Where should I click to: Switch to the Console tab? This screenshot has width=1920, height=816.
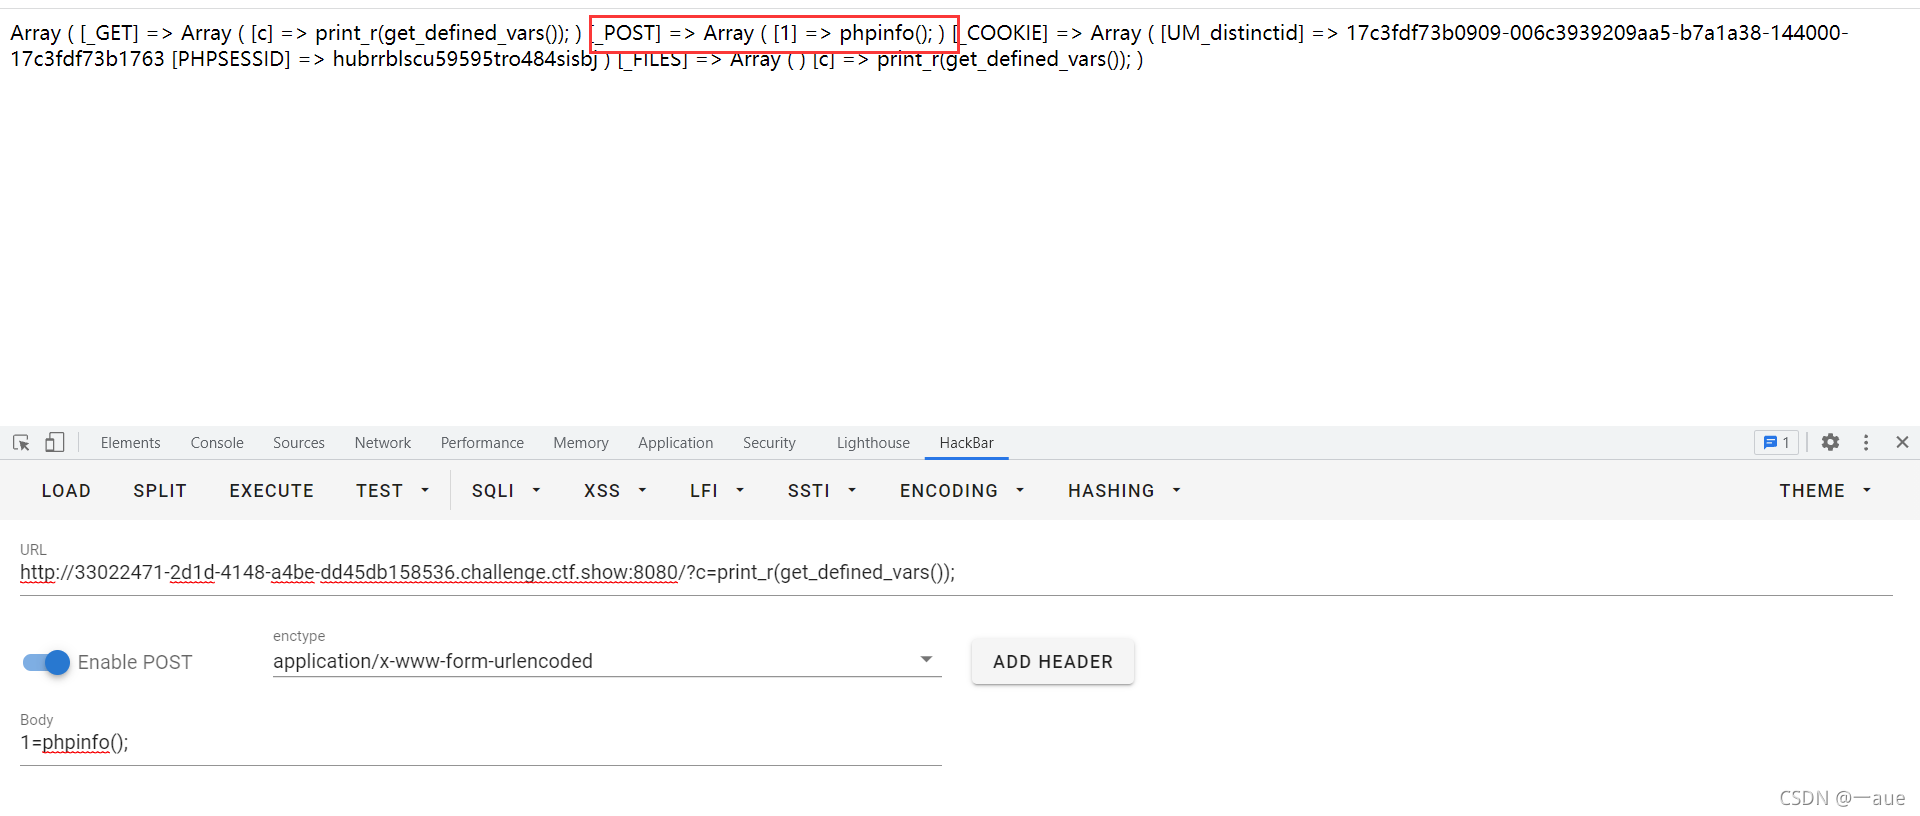click(x=217, y=442)
